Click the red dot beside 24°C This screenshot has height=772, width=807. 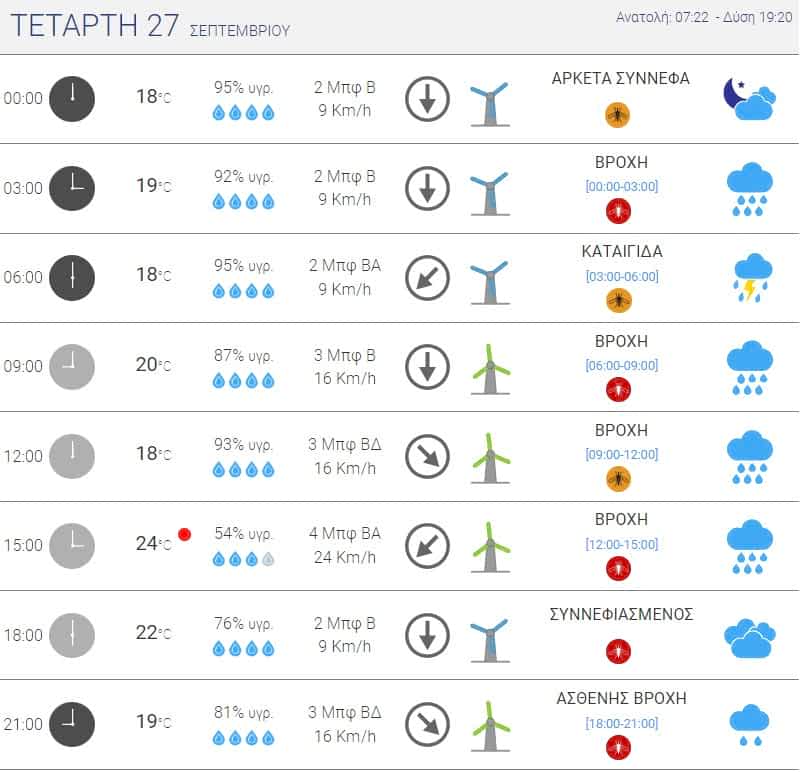pyautogui.click(x=185, y=534)
